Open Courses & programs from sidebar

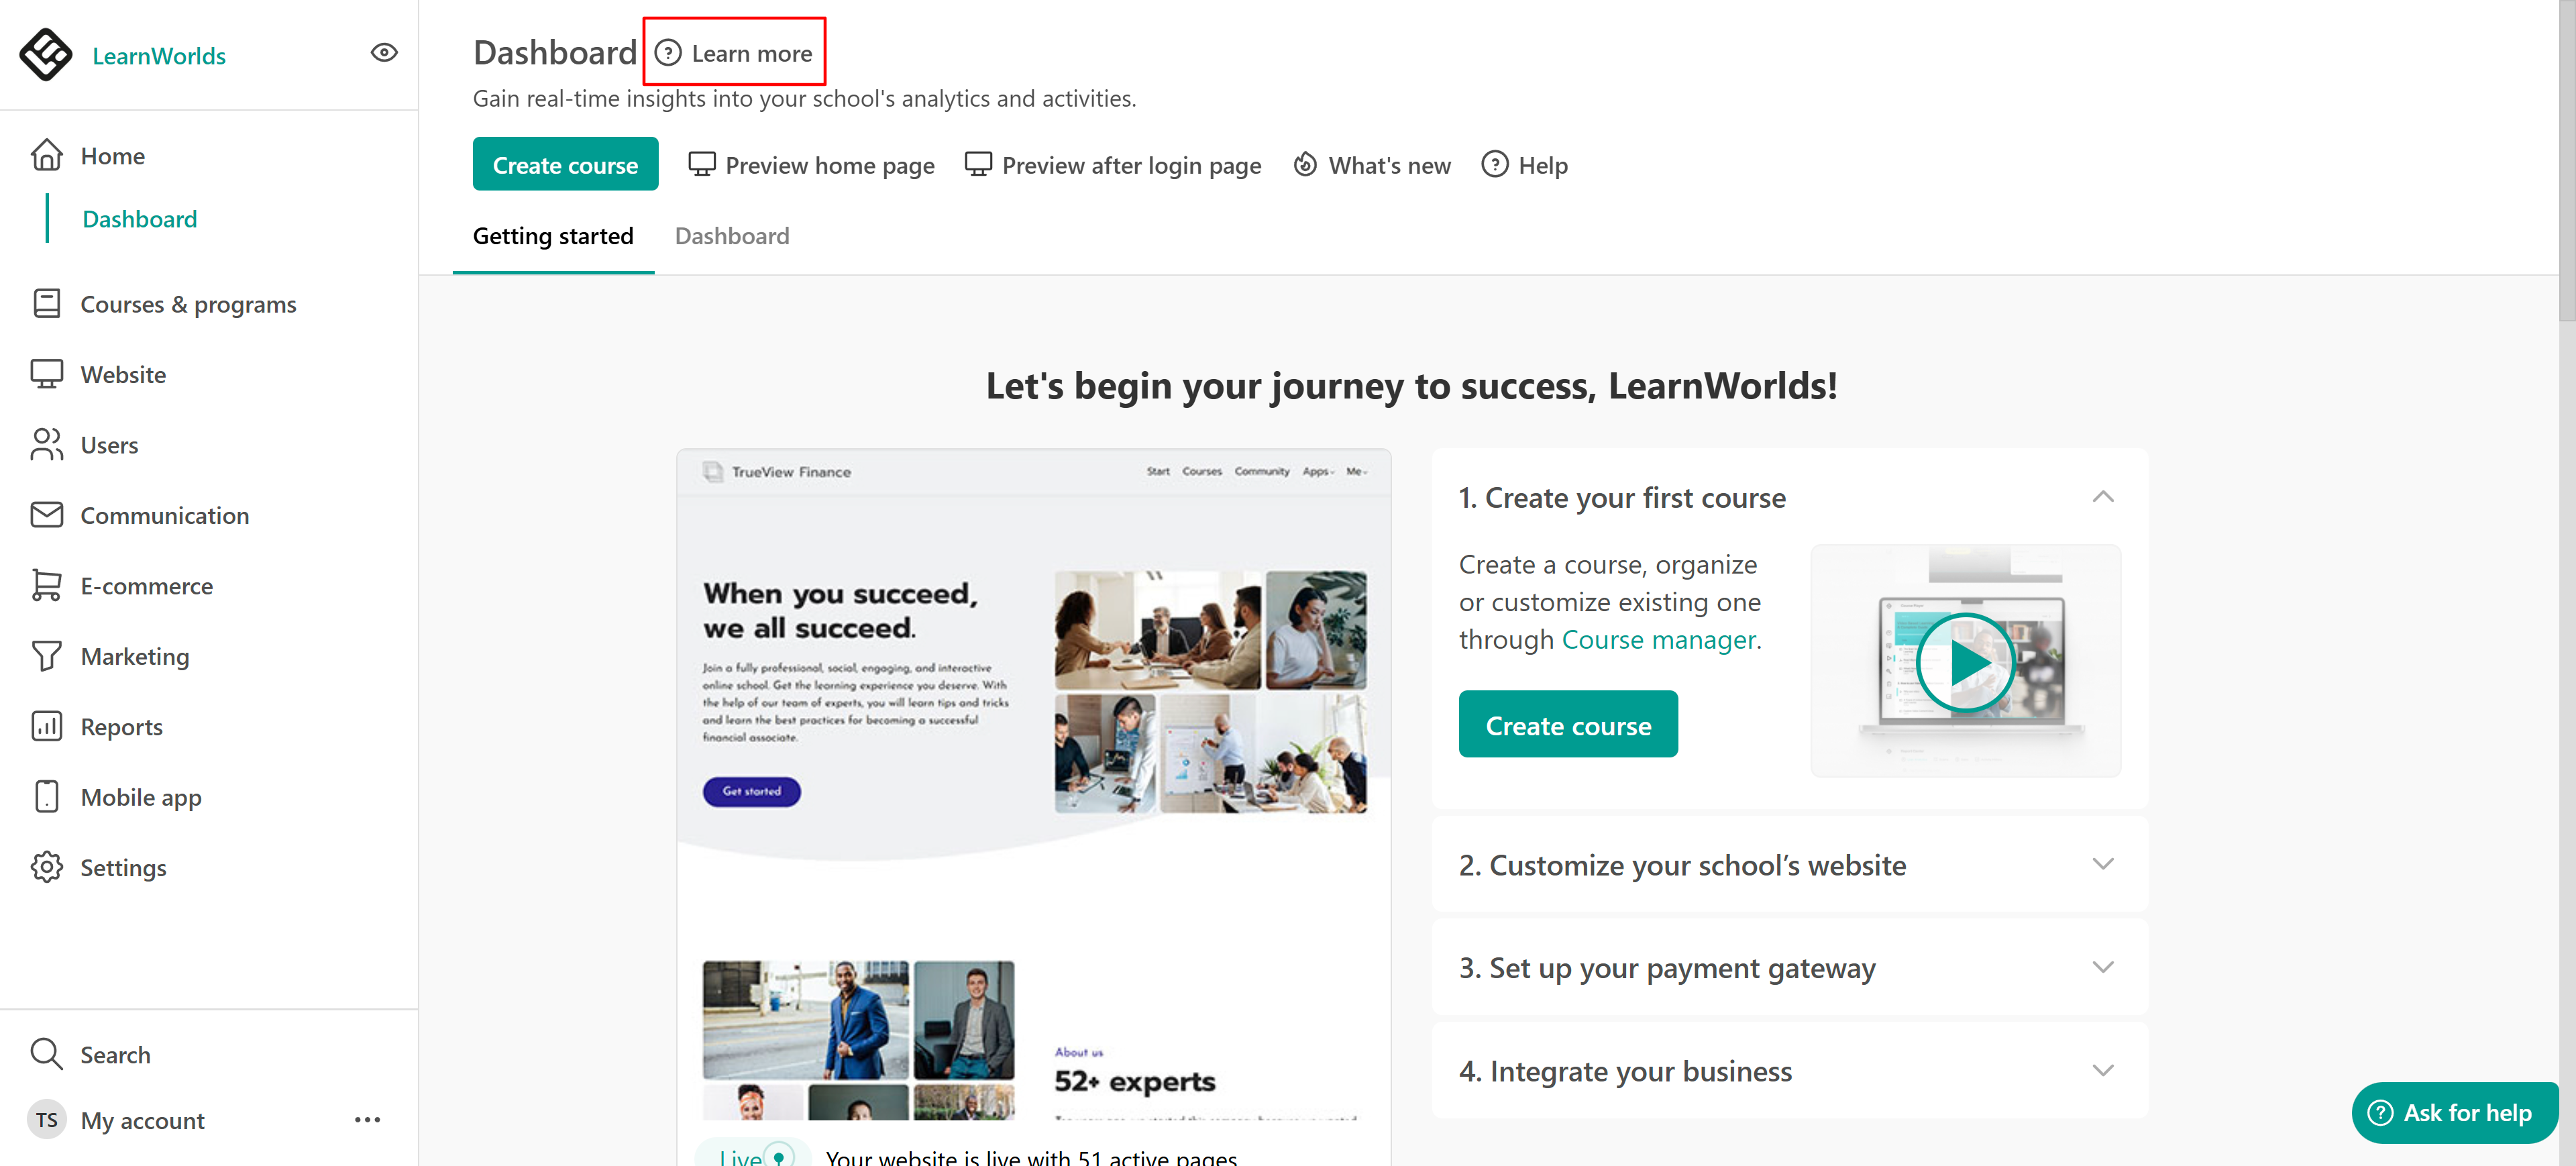[187, 304]
